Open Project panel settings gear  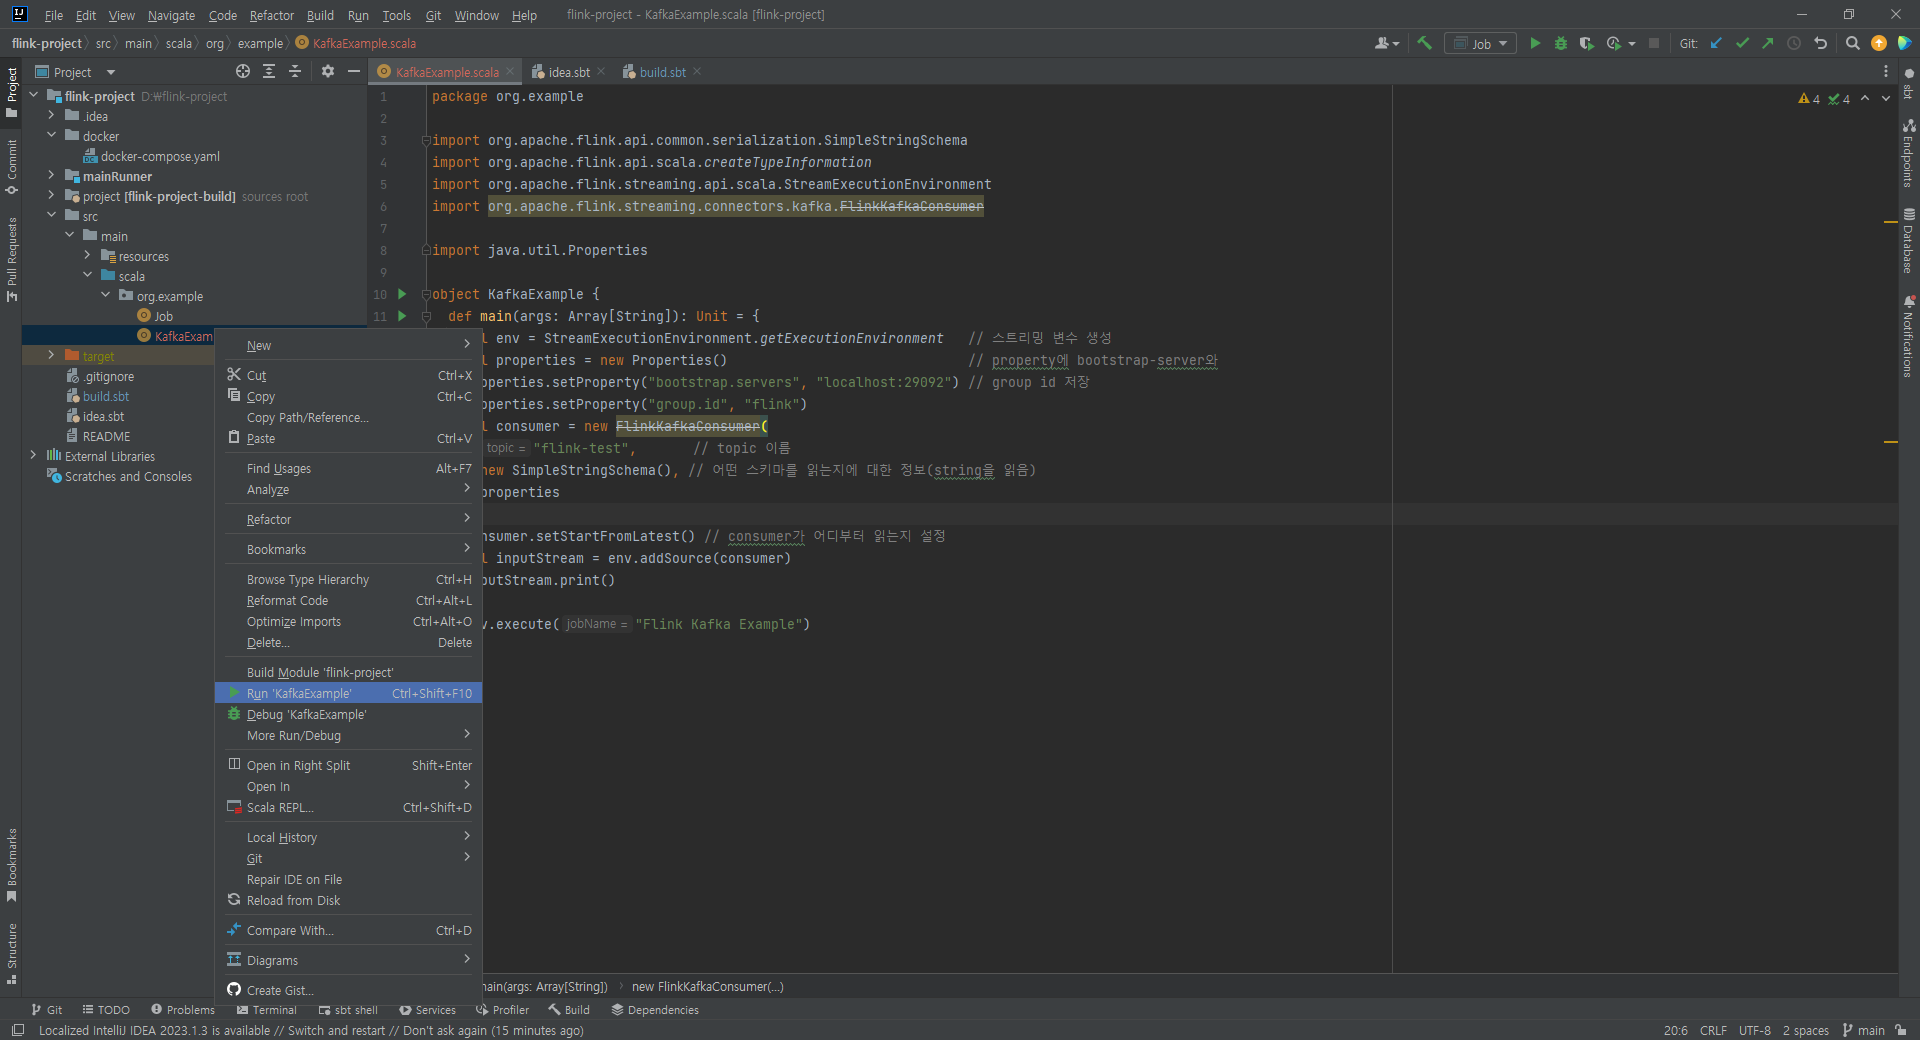tap(328, 71)
